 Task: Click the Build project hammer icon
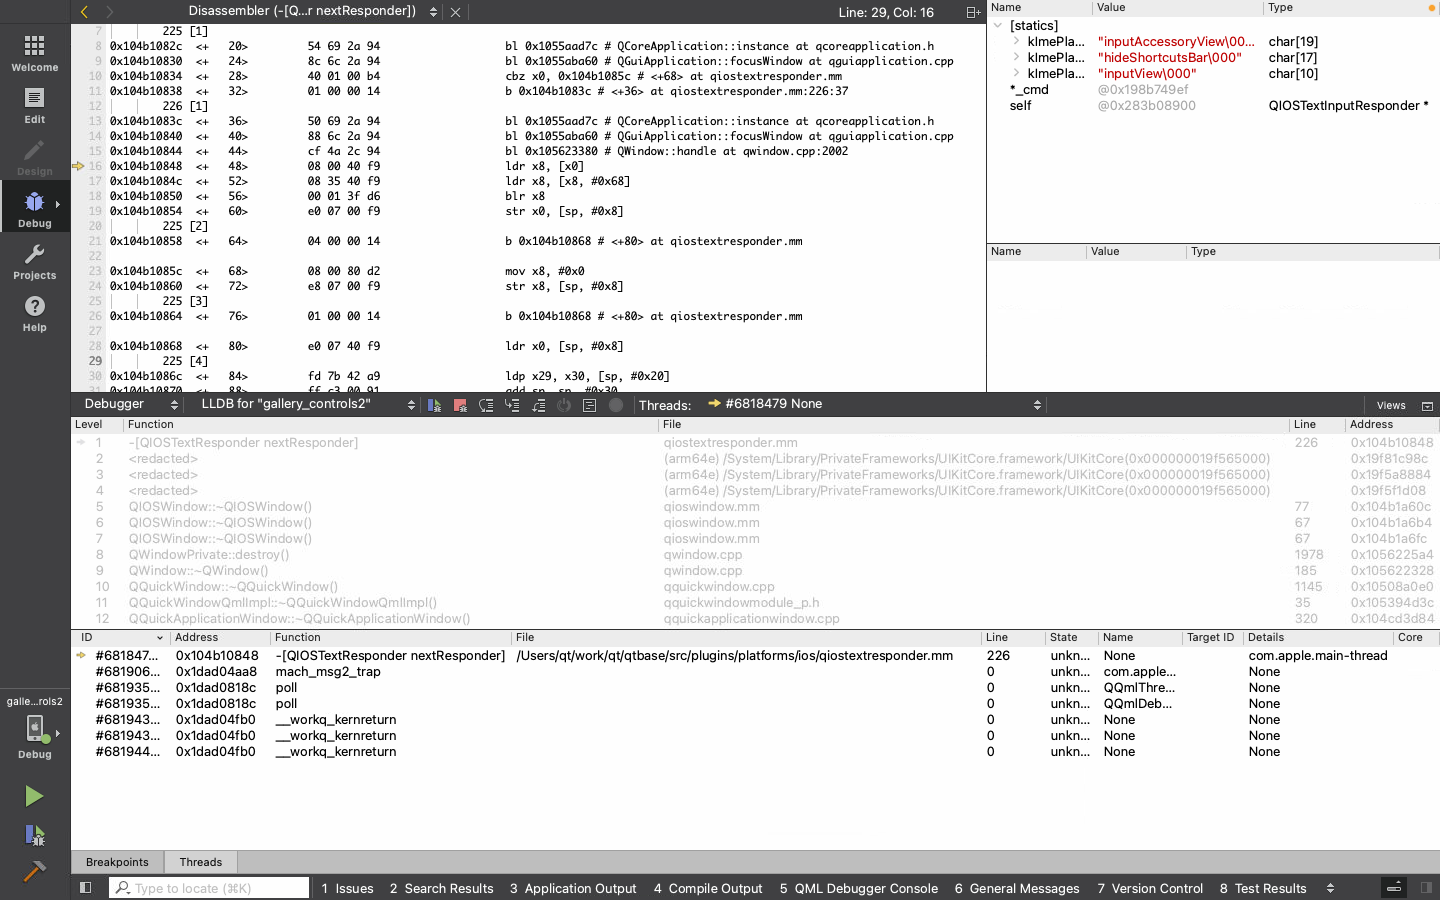(x=34, y=872)
